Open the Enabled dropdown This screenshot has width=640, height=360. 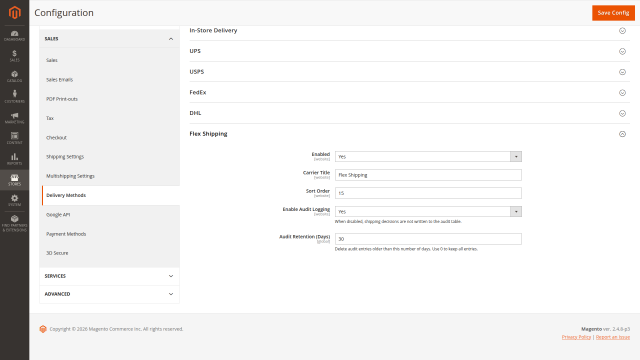(428, 156)
